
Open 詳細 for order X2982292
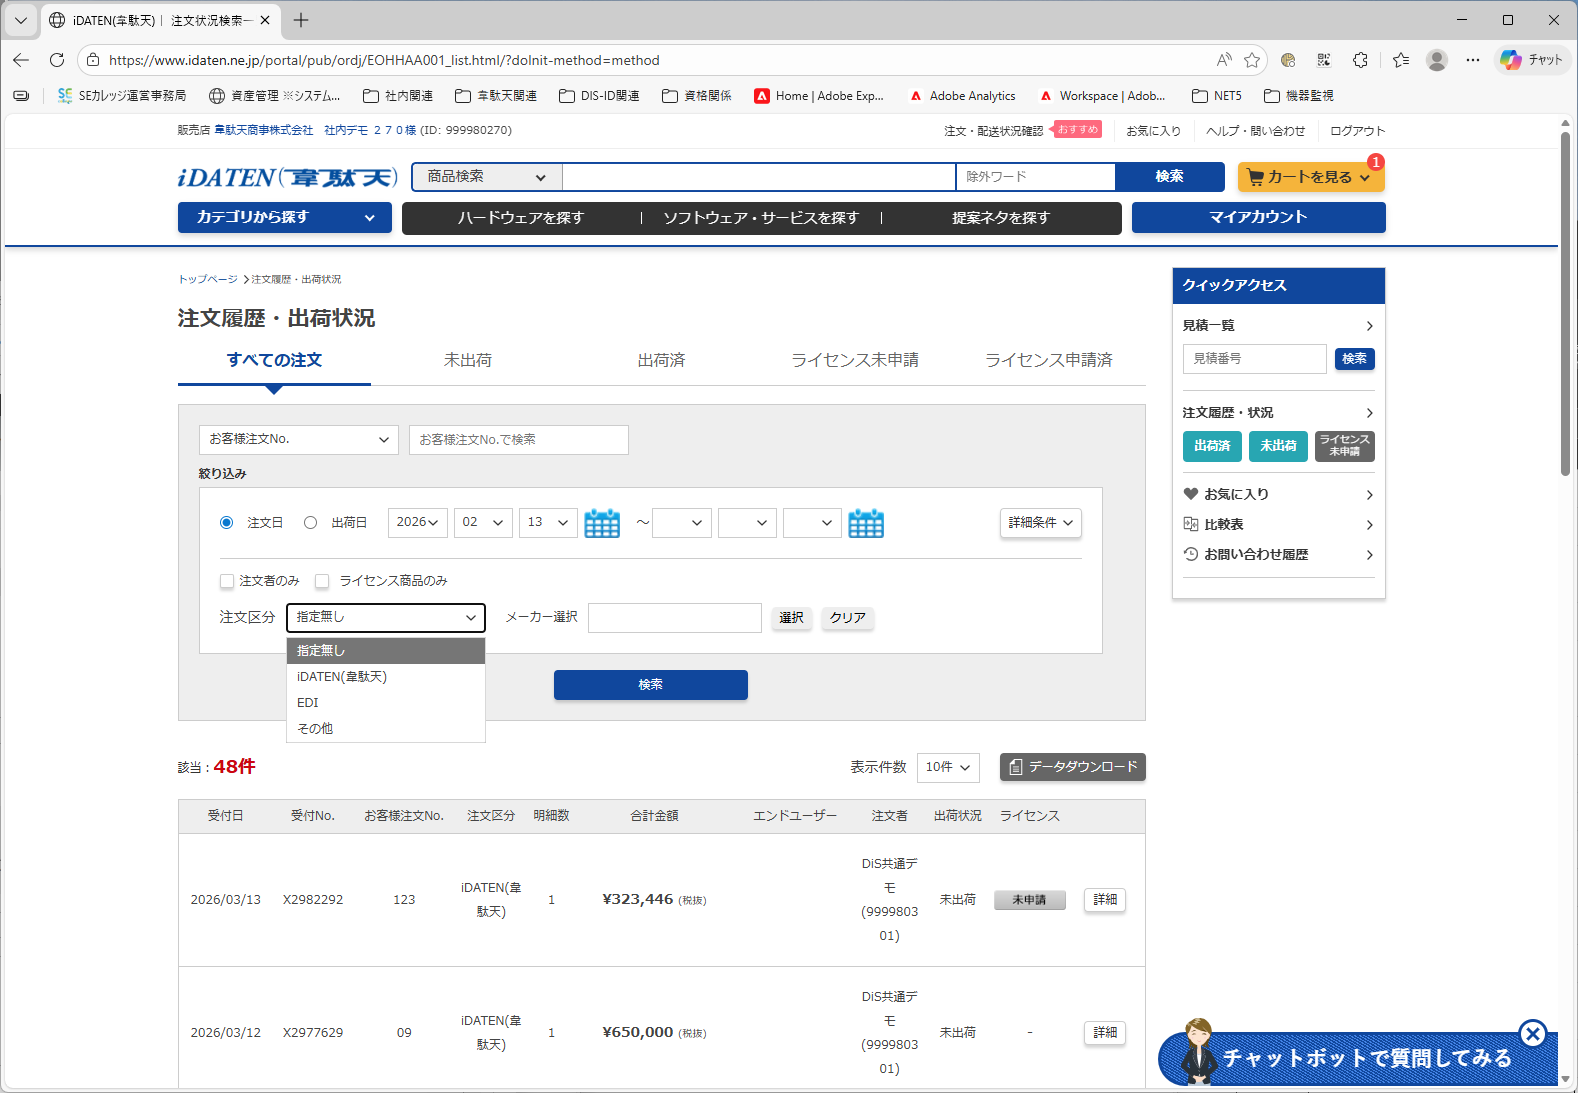pos(1105,900)
